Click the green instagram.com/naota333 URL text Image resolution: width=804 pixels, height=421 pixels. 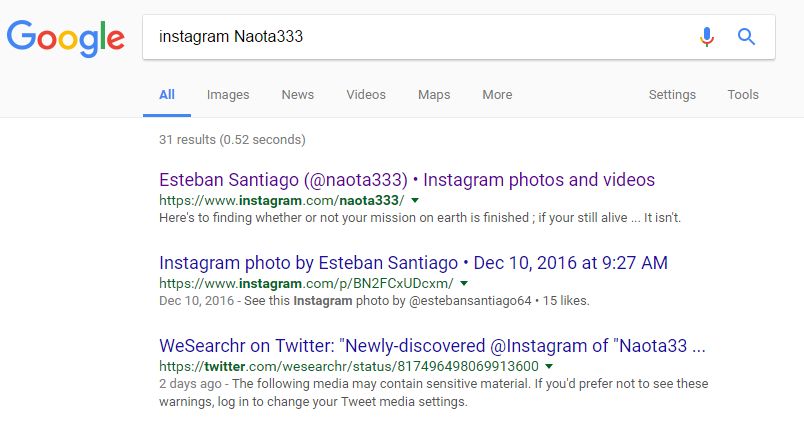tap(282, 200)
